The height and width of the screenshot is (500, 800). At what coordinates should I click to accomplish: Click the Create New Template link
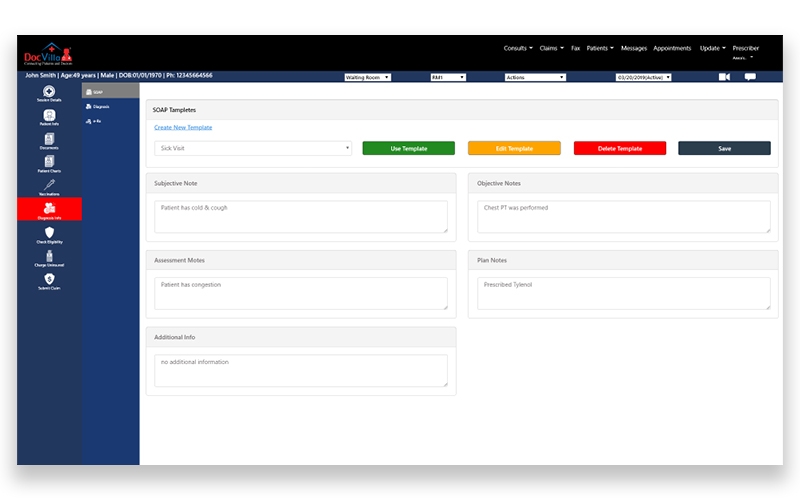click(x=183, y=128)
